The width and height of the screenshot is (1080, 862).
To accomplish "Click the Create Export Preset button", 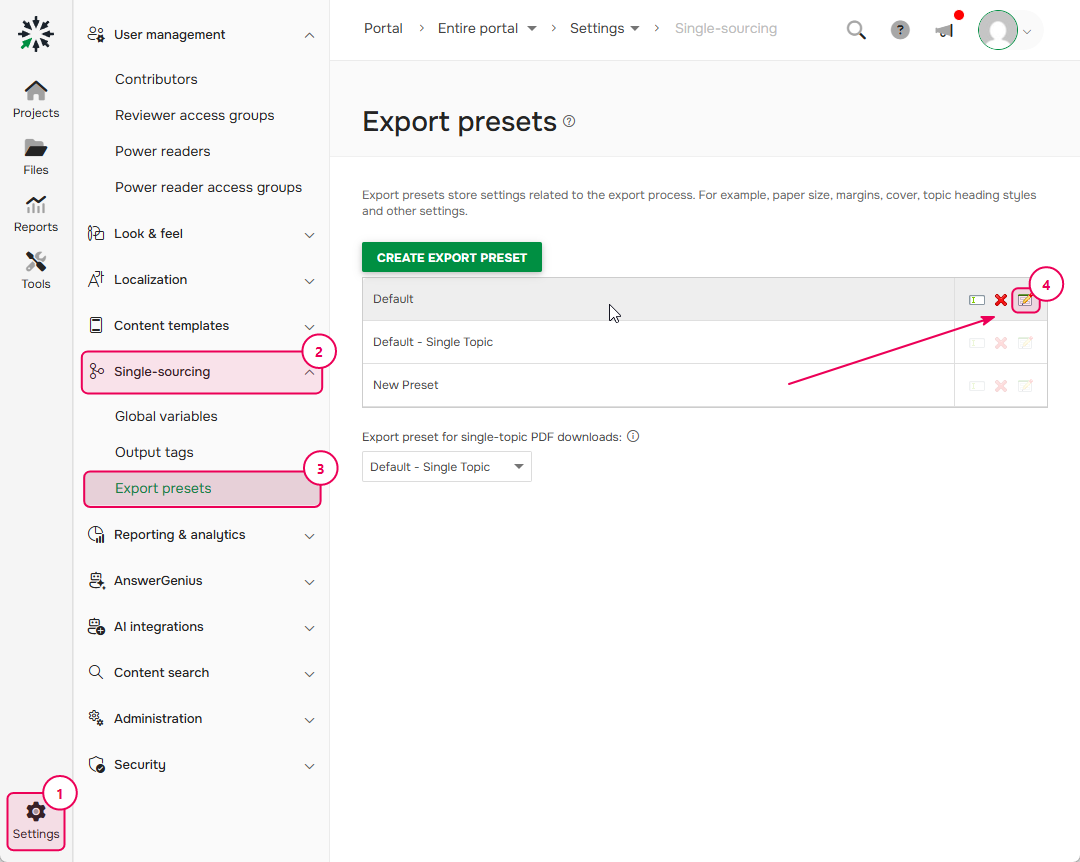I will click(452, 257).
